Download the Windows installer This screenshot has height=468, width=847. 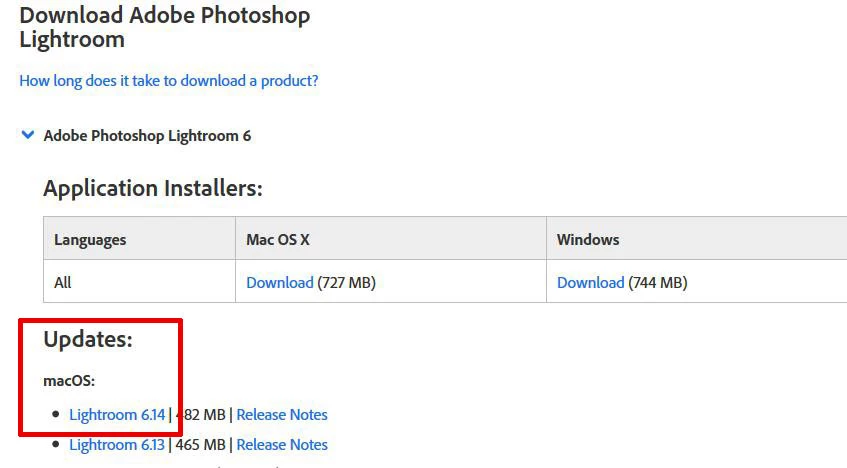590,283
